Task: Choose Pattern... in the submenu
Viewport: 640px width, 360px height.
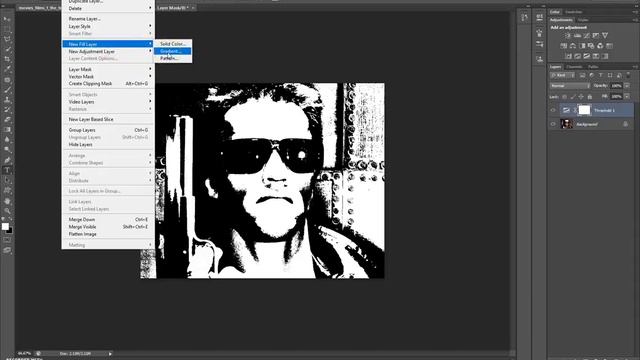Action: (x=173, y=58)
